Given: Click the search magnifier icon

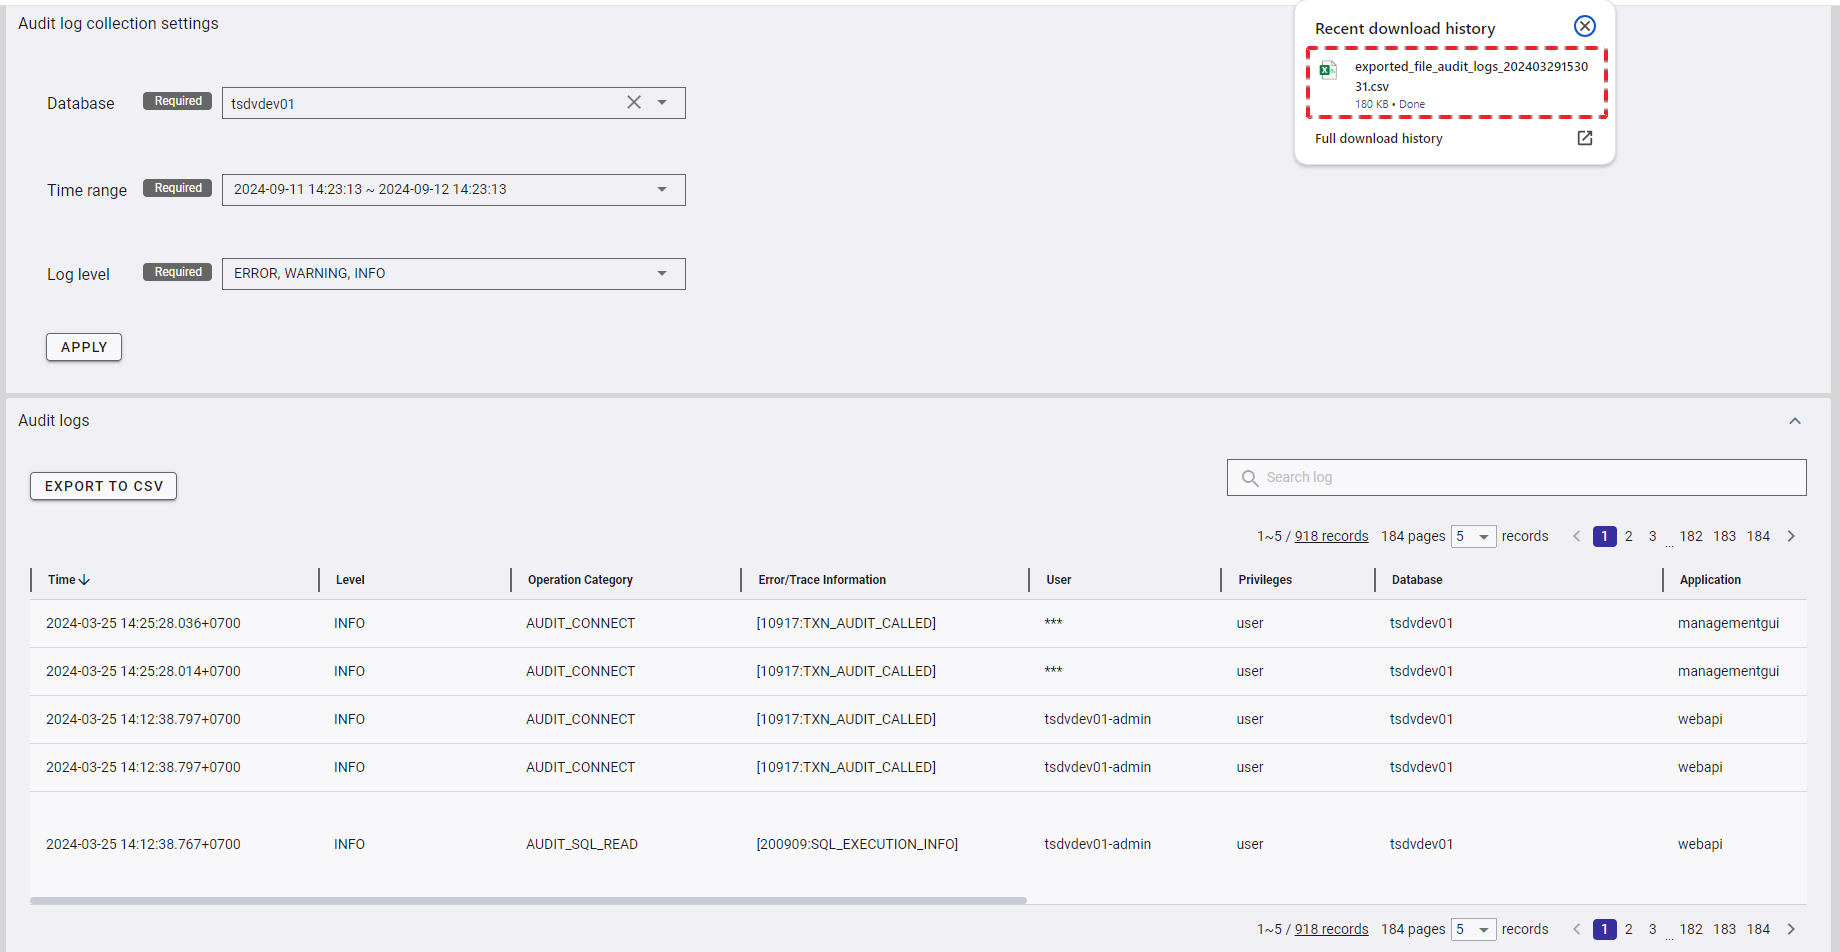Looking at the screenshot, I should (1249, 478).
